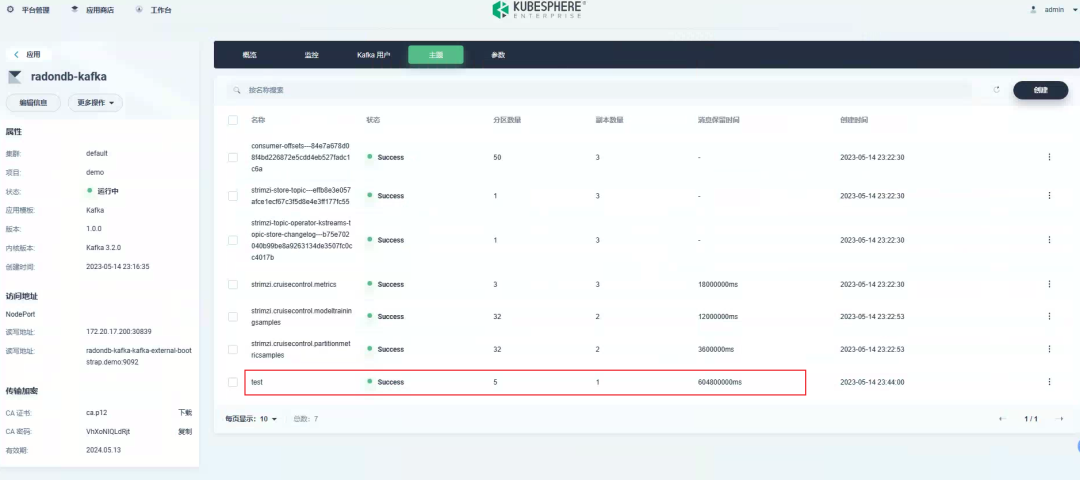
Task: Check the strimzi-store-topic checkbox
Action: click(x=233, y=196)
